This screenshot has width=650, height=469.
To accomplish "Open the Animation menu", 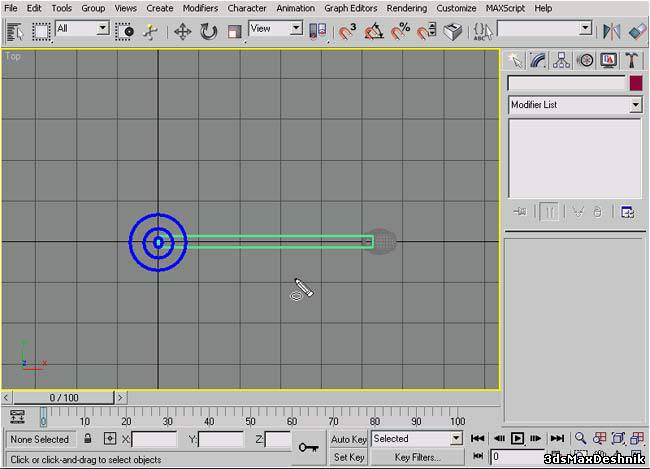I will pos(295,8).
